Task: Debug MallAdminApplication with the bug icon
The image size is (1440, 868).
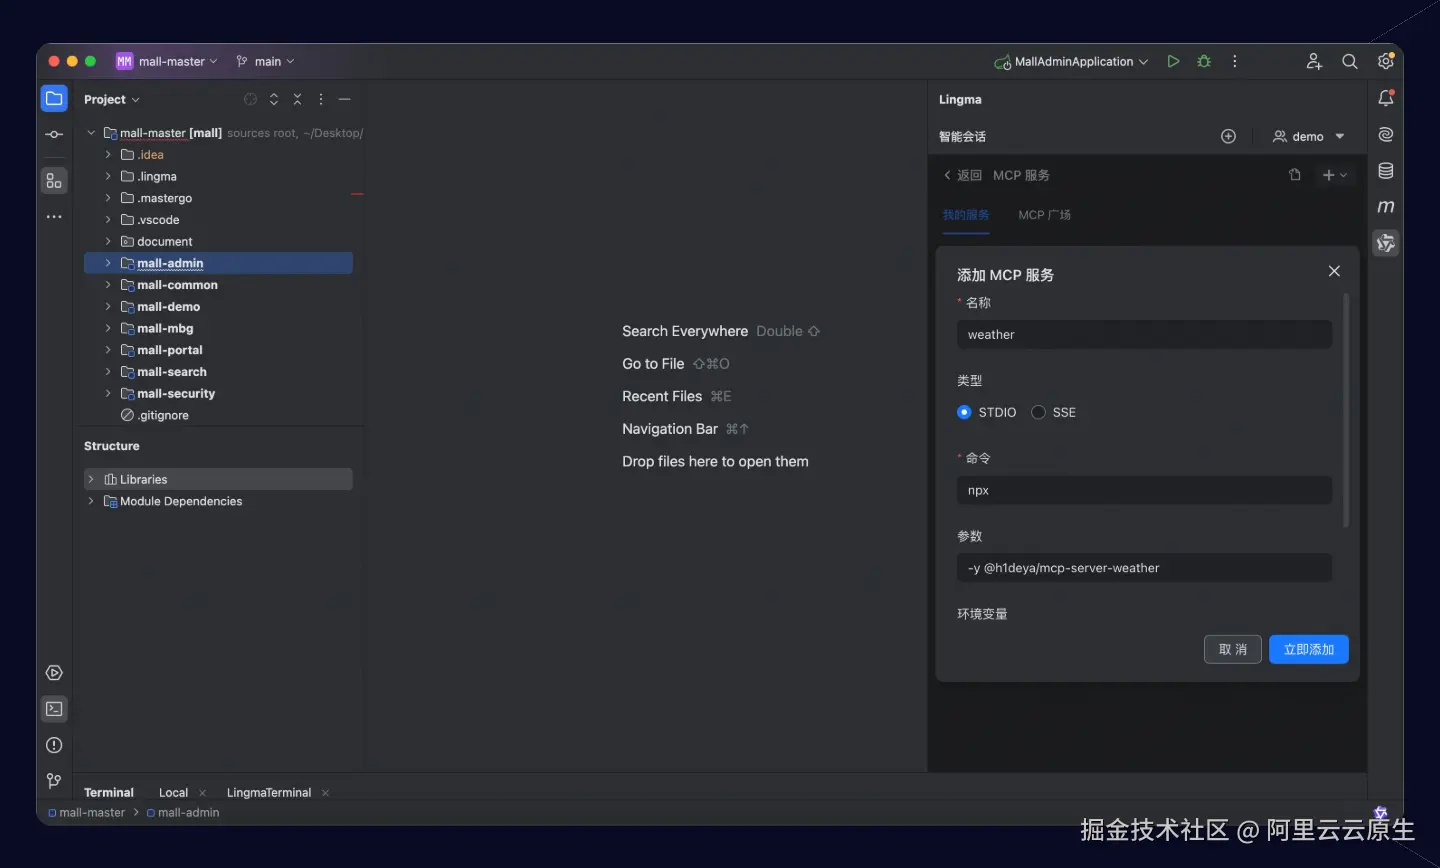Action: coord(1204,61)
